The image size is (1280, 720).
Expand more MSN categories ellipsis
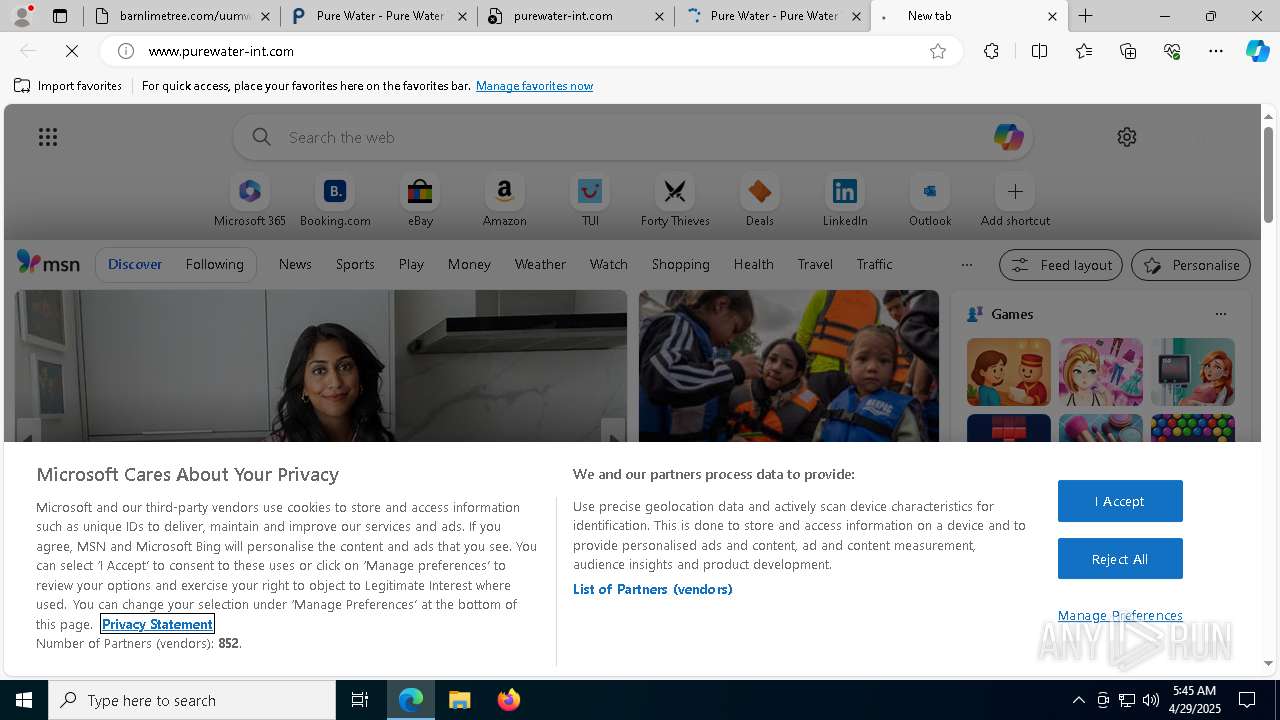[966, 265]
